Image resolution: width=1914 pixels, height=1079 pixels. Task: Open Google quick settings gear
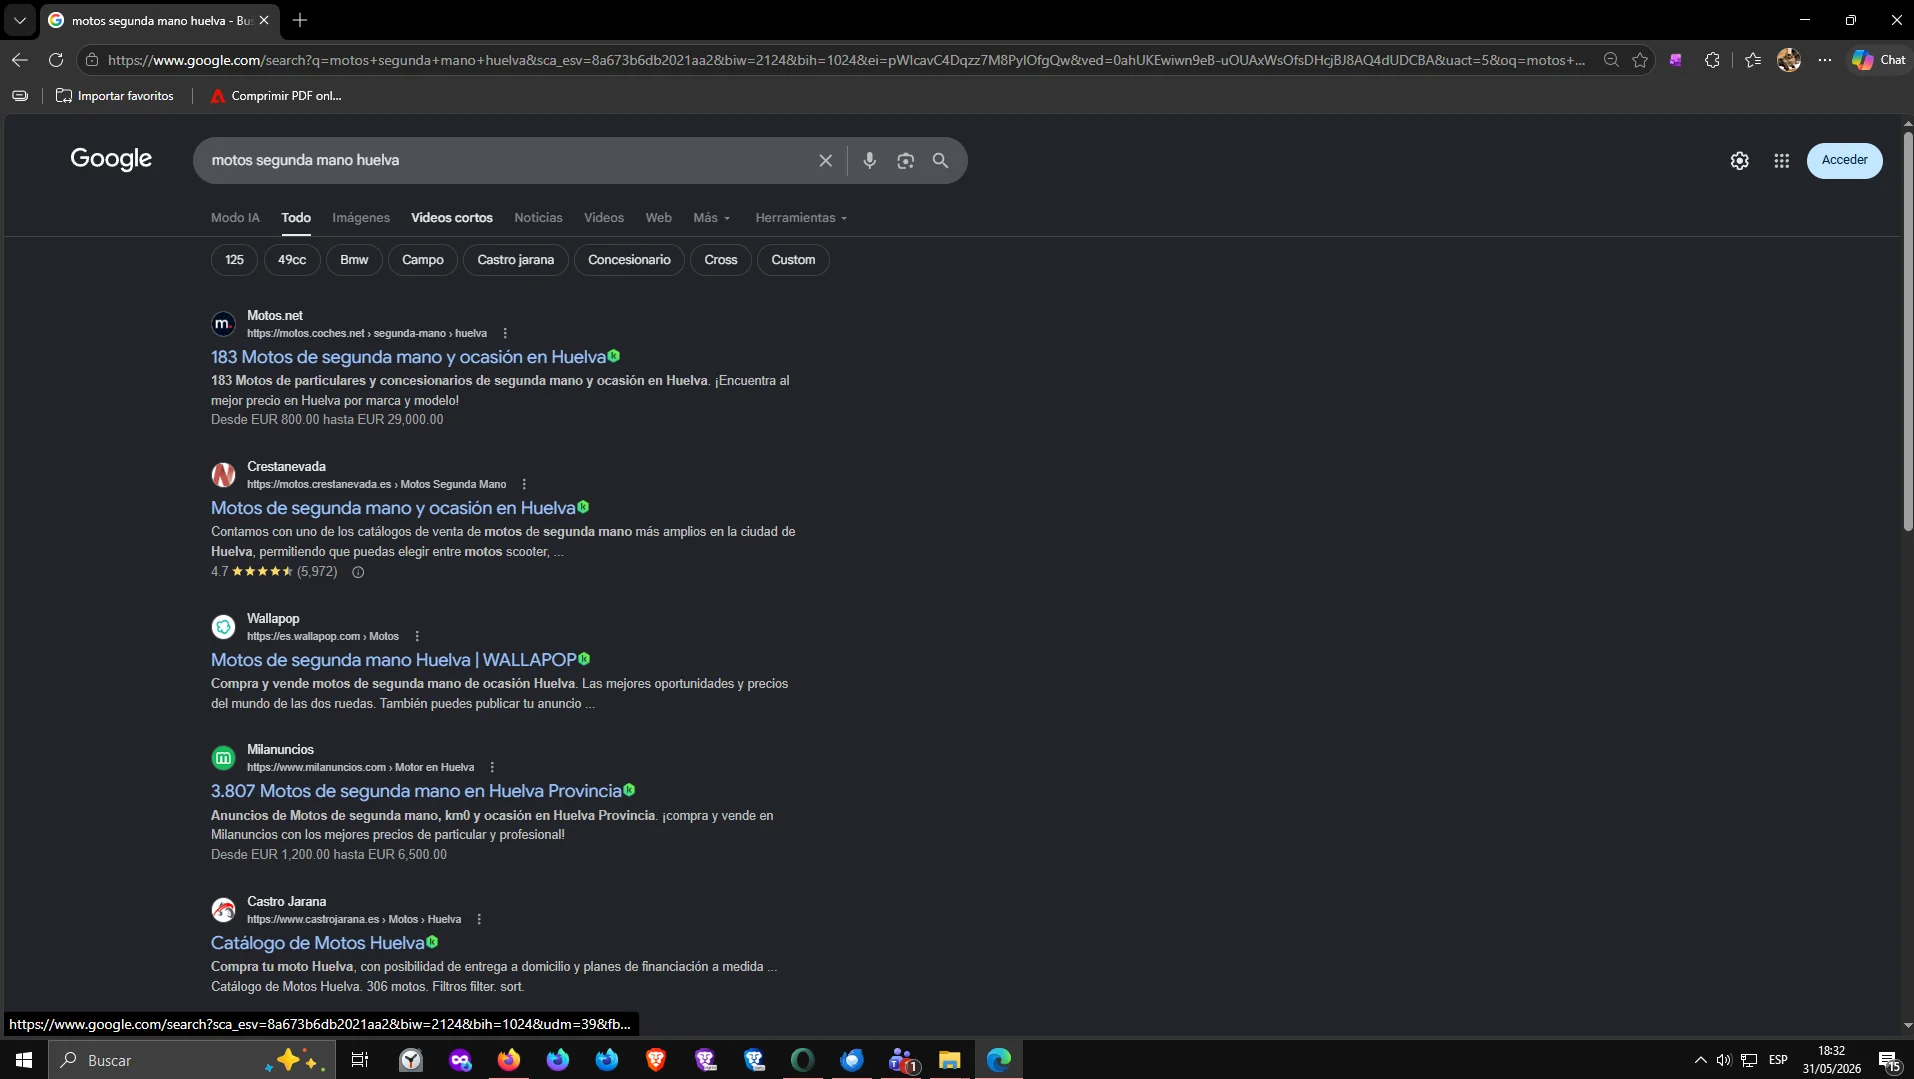pos(1739,160)
